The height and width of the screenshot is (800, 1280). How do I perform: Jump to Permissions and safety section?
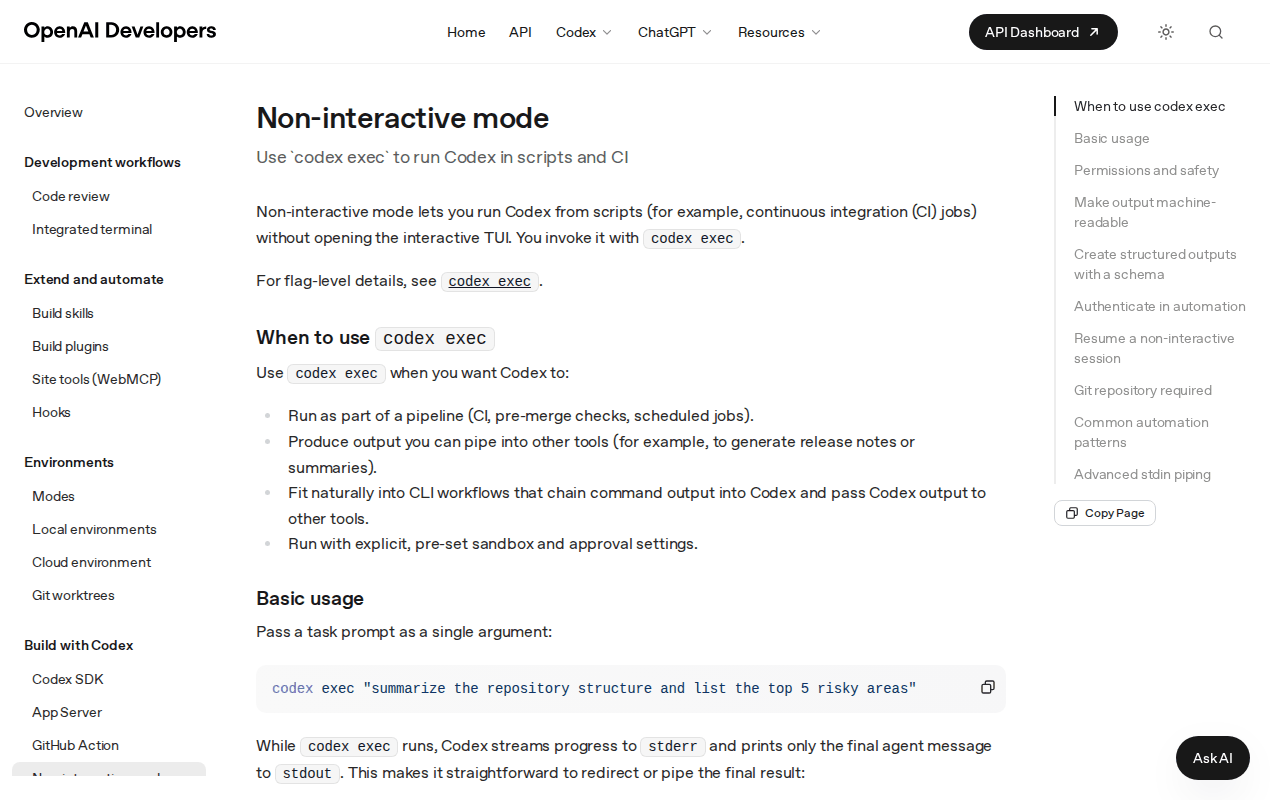[x=1146, y=170]
